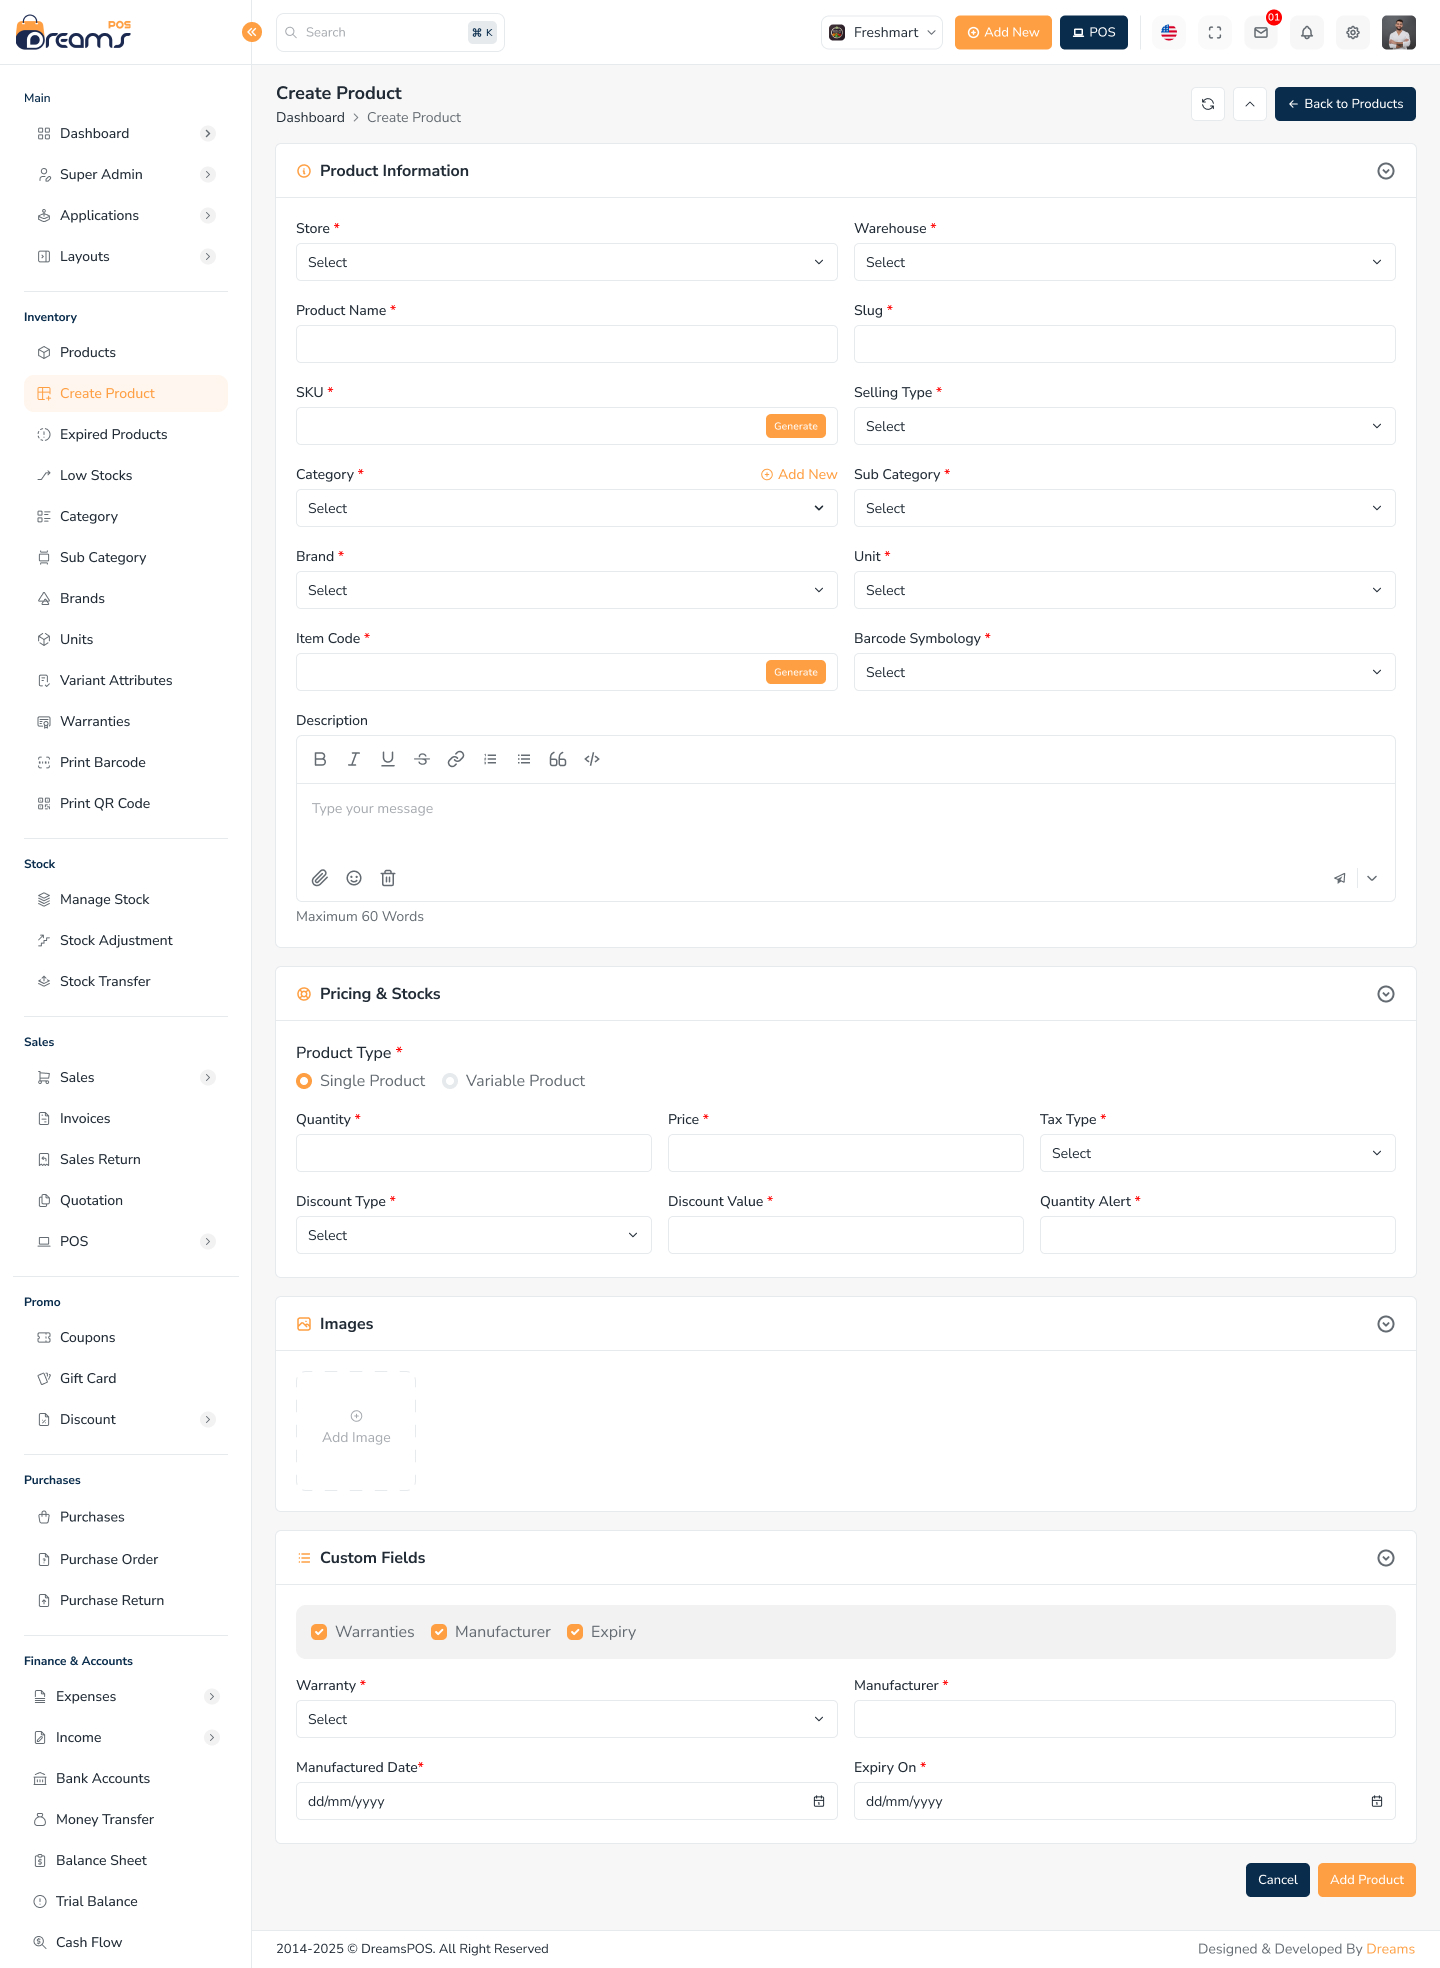Viewport: 1440px width, 1968px height.
Task: Toggle the Expiry checkbox
Action: coord(575,1632)
